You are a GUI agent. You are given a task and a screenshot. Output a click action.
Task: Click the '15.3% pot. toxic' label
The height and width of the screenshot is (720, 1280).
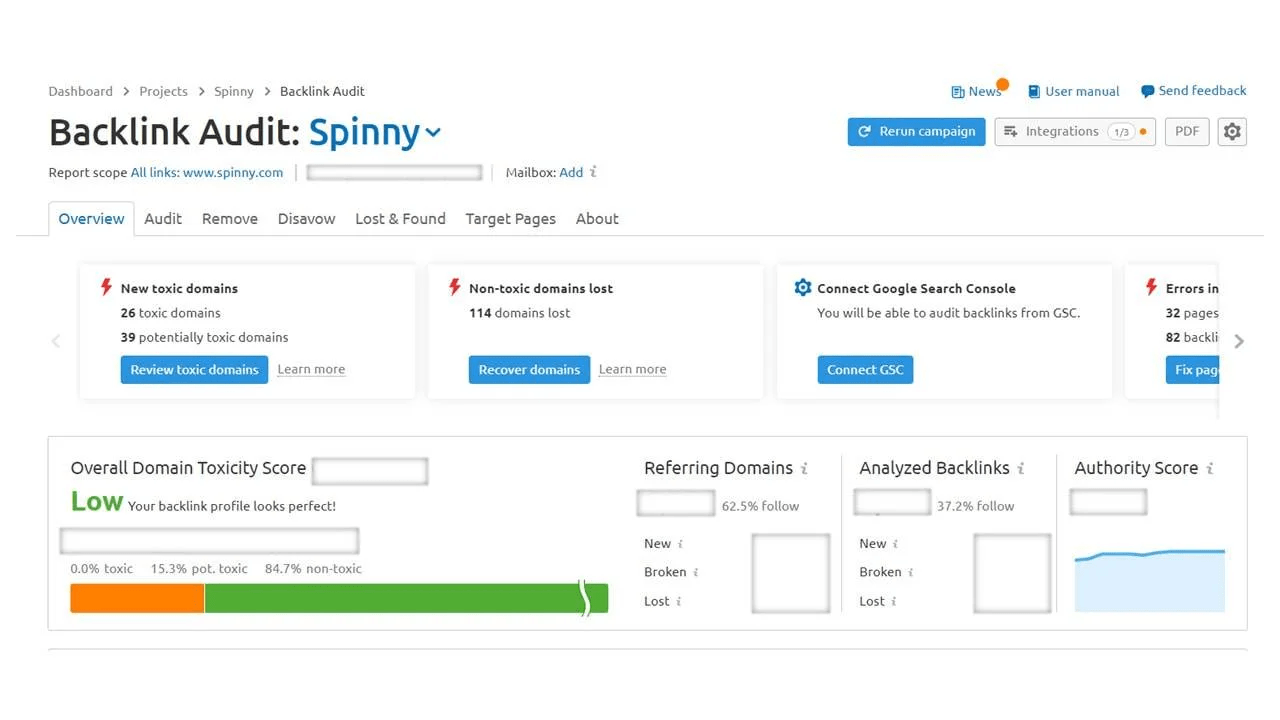[199, 569]
